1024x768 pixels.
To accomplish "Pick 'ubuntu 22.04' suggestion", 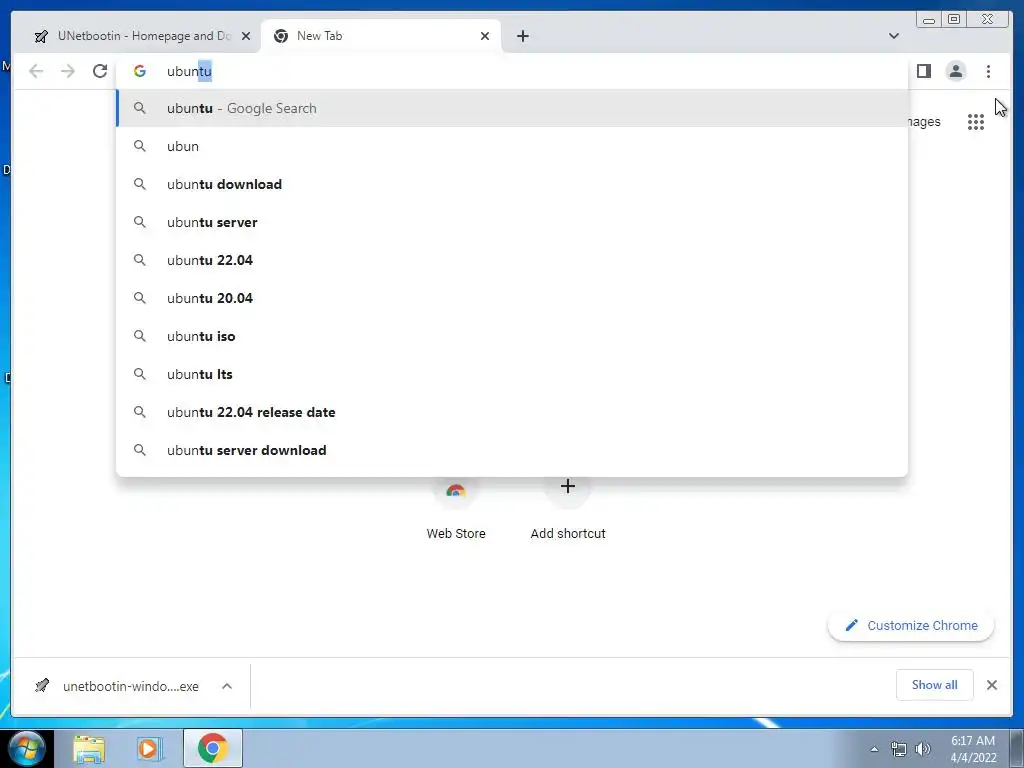I will 512,260.
